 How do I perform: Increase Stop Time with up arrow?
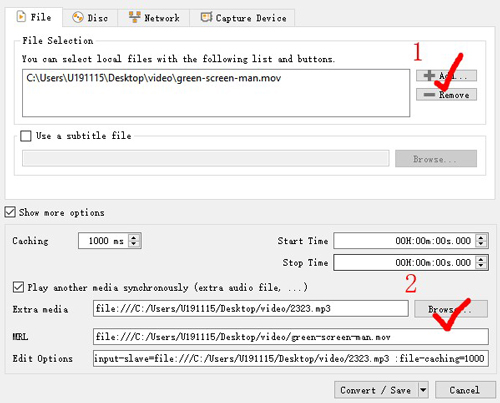pyautogui.click(x=481, y=259)
